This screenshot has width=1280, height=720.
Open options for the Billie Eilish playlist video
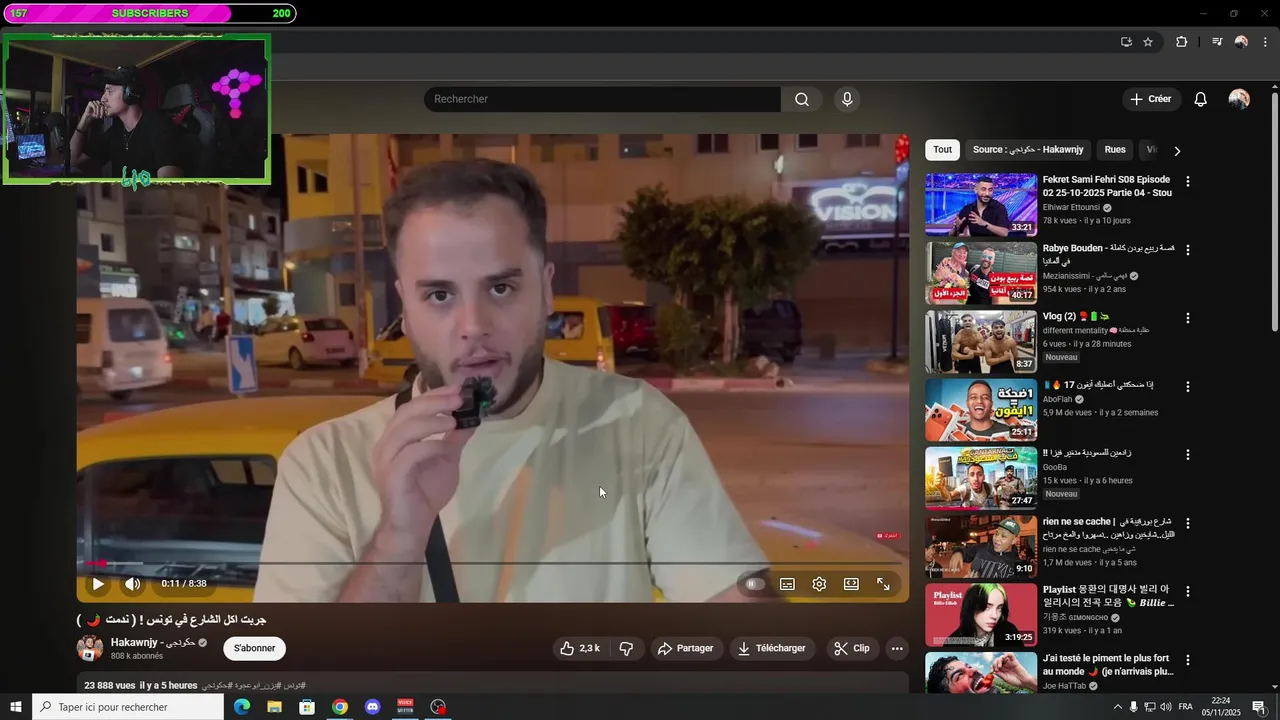click(x=1188, y=590)
